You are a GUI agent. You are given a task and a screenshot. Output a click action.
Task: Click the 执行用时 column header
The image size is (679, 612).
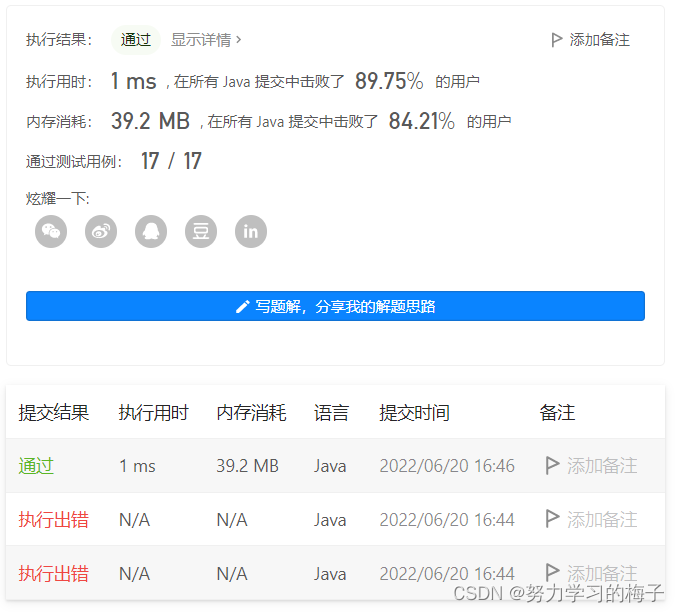click(x=154, y=412)
